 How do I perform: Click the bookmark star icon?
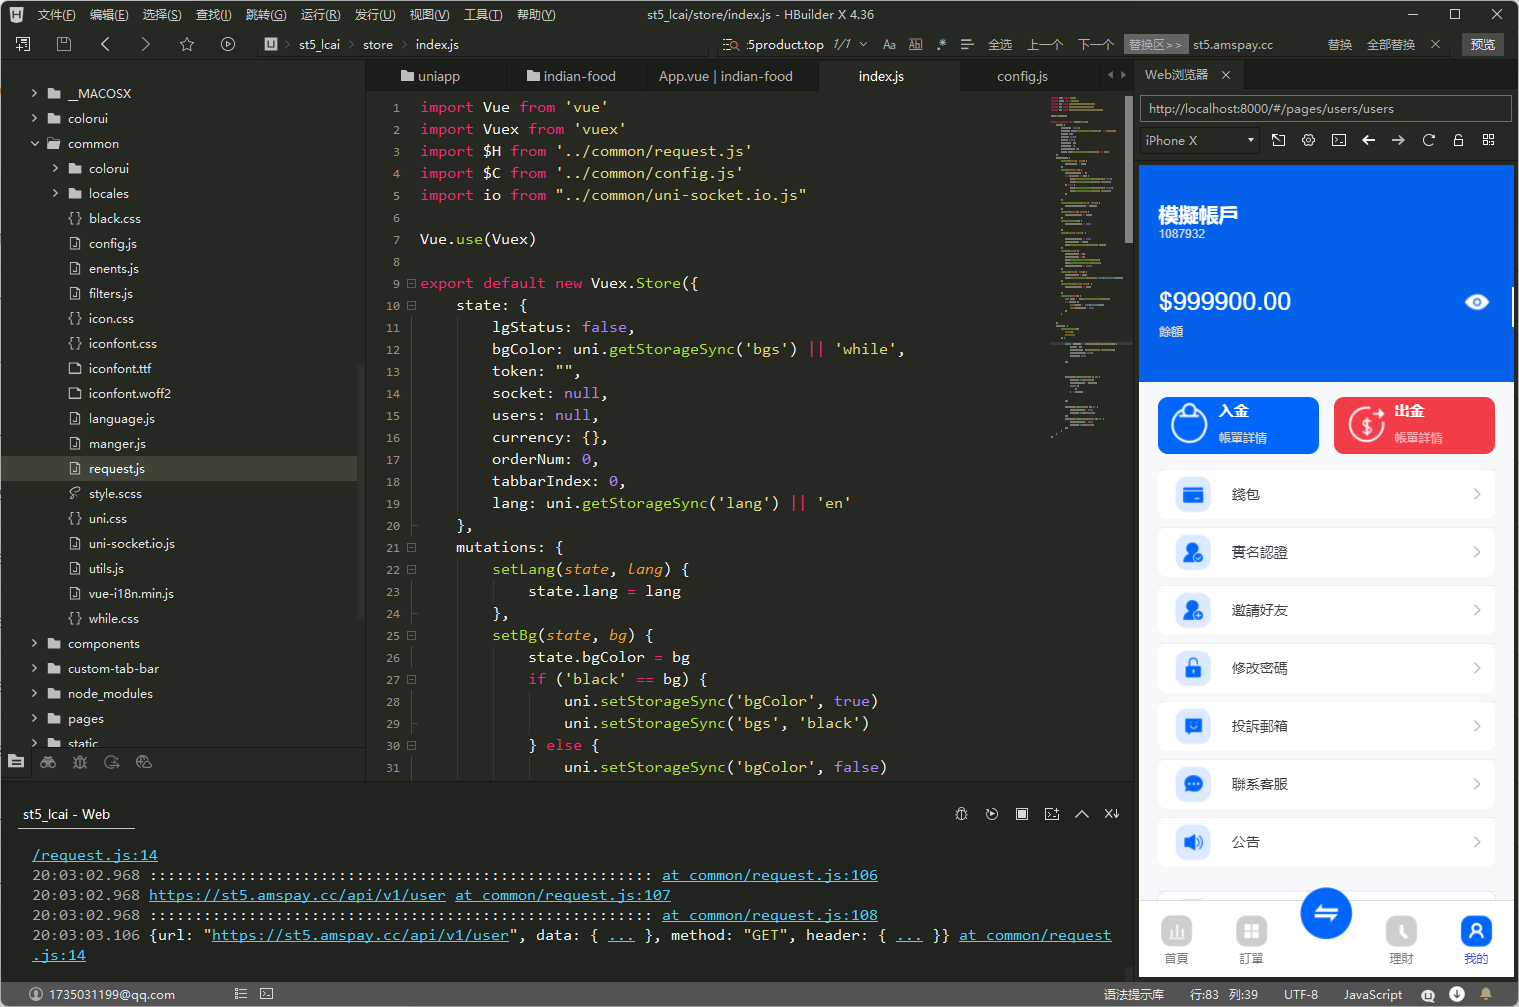click(x=187, y=44)
